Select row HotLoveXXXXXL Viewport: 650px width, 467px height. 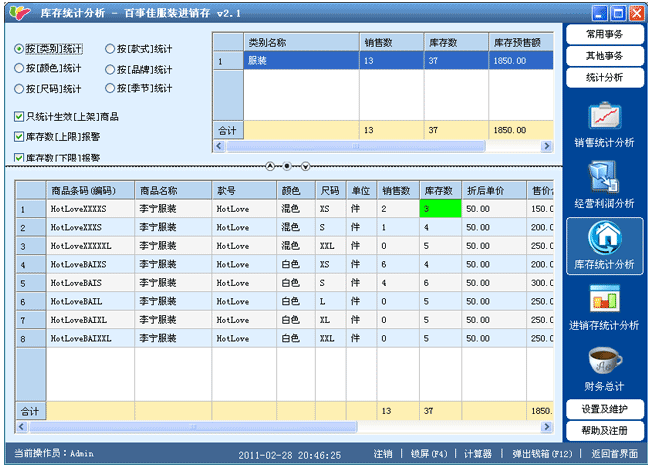click(285, 246)
